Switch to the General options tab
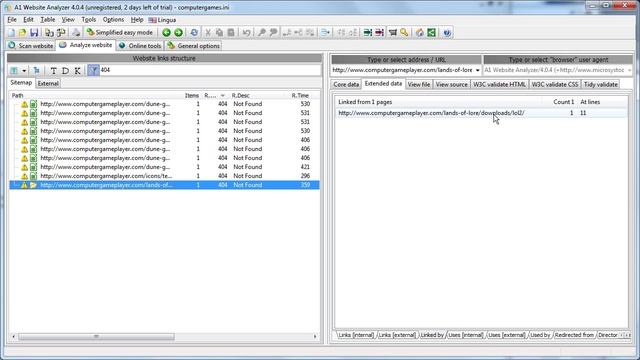Screen dimensions: 640x360 (x=194, y=46)
